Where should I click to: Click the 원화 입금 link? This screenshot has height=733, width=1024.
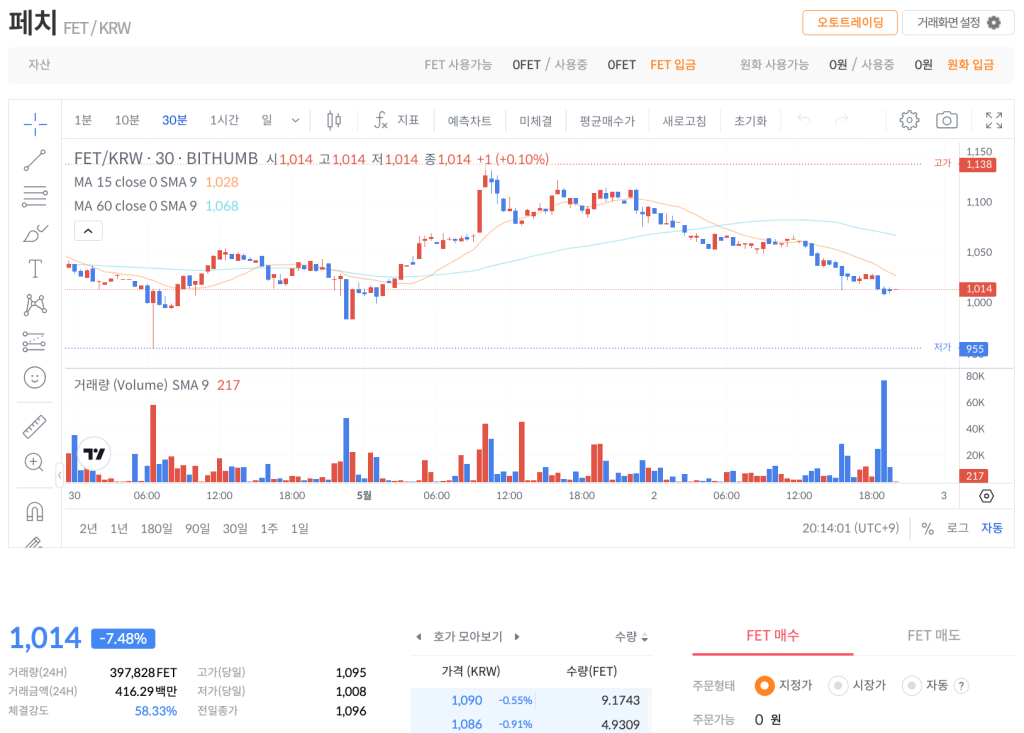coord(970,65)
